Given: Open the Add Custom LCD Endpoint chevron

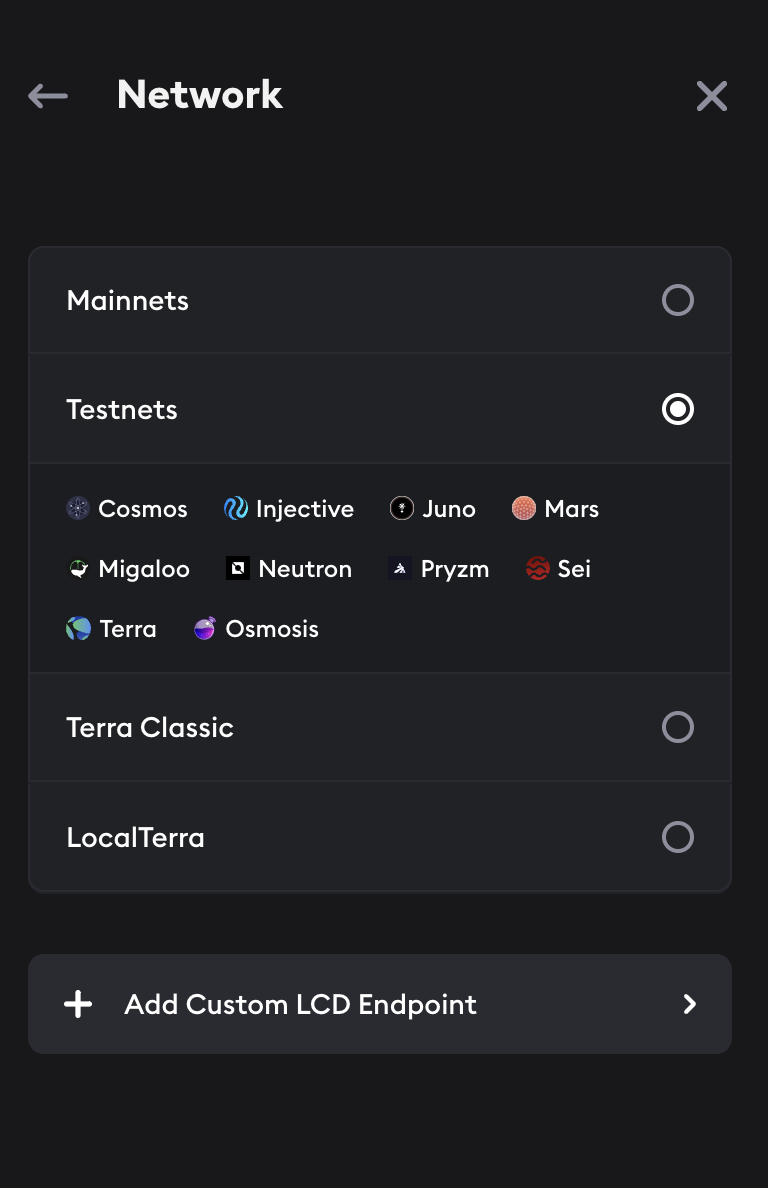Looking at the screenshot, I should (689, 1004).
